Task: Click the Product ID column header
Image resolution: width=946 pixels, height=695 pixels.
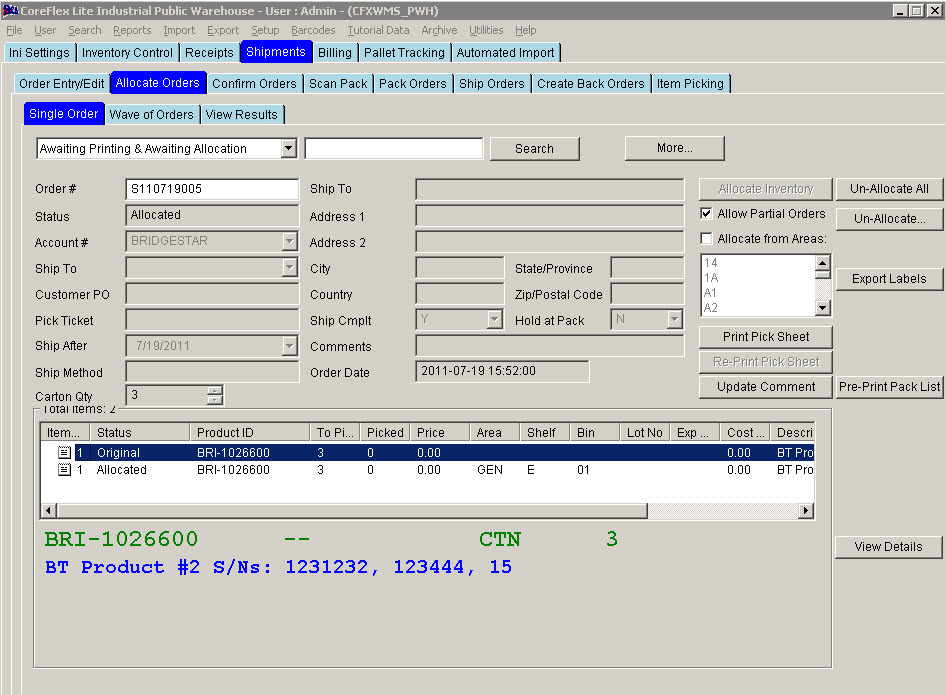Action: (x=250, y=433)
